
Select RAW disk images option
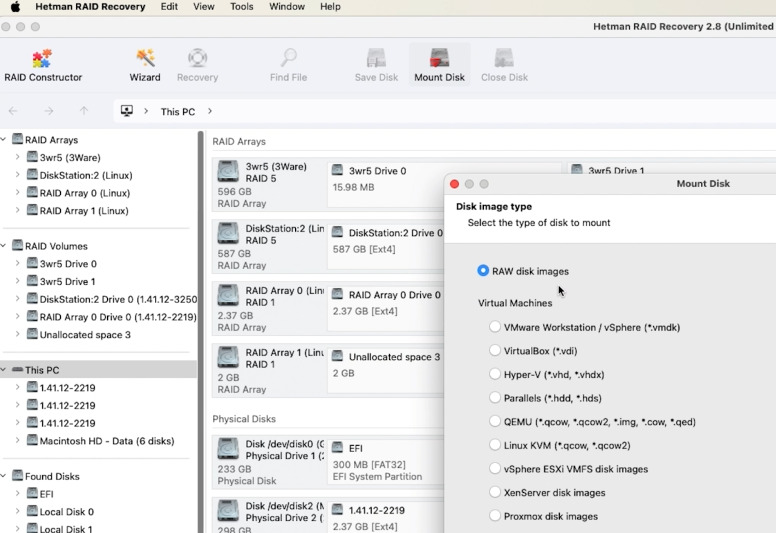click(x=483, y=271)
